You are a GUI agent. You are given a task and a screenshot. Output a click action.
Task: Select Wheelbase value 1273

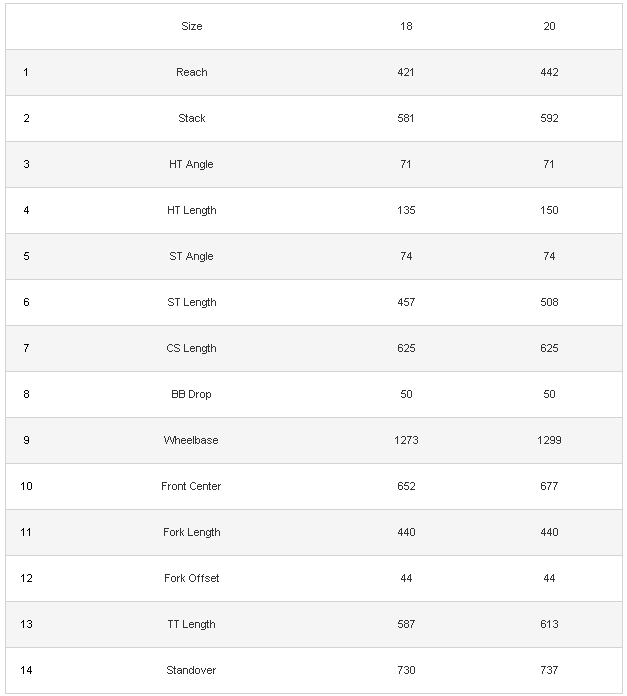click(x=406, y=440)
